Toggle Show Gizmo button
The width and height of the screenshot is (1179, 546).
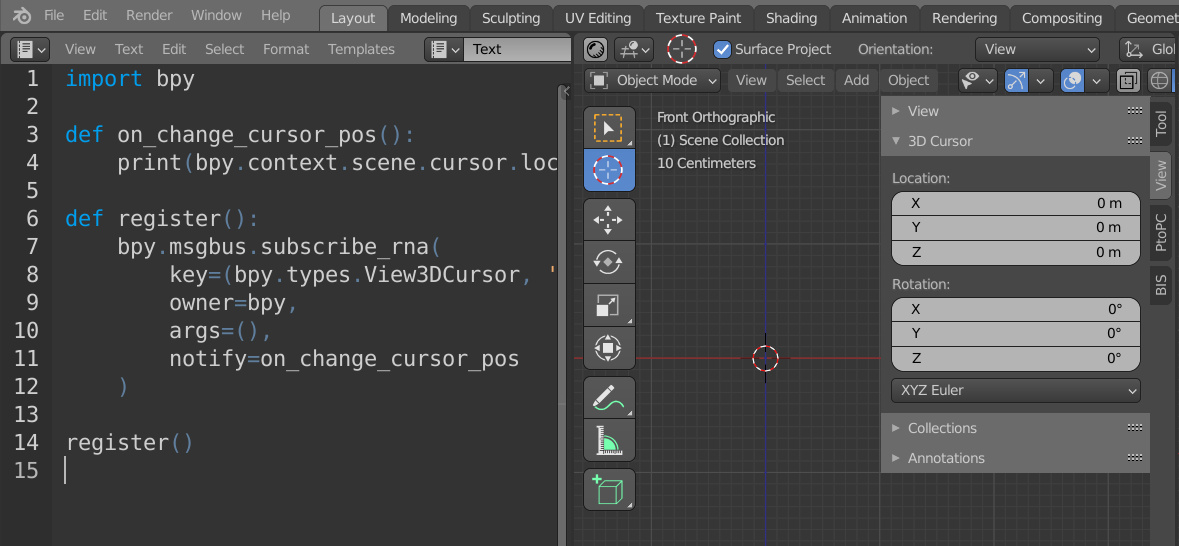click(x=1016, y=80)
